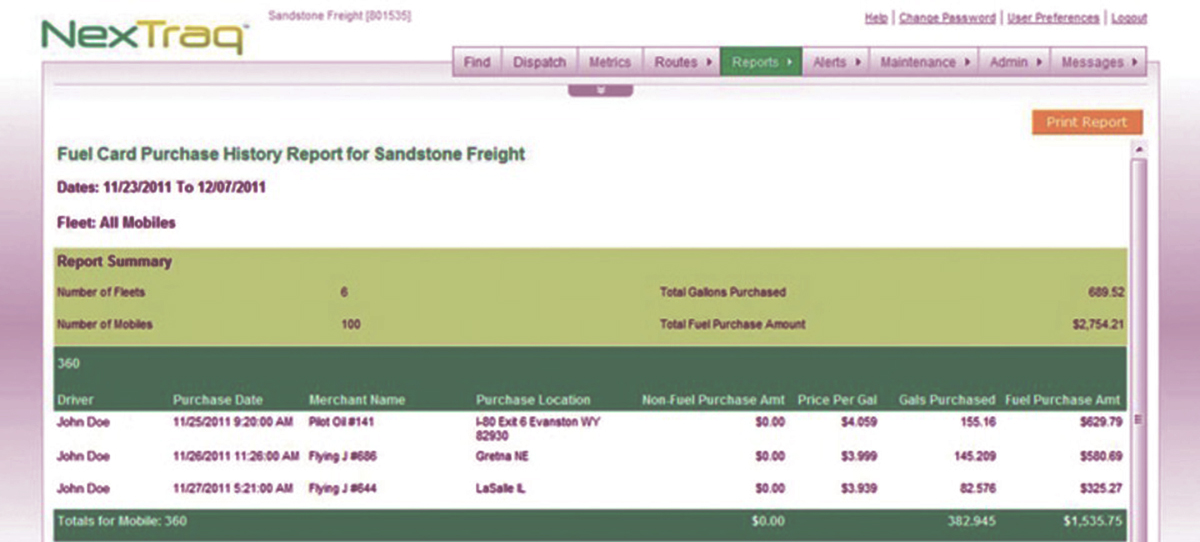
Task: Click the Purchase Date column header
Action: coord(218,400)
